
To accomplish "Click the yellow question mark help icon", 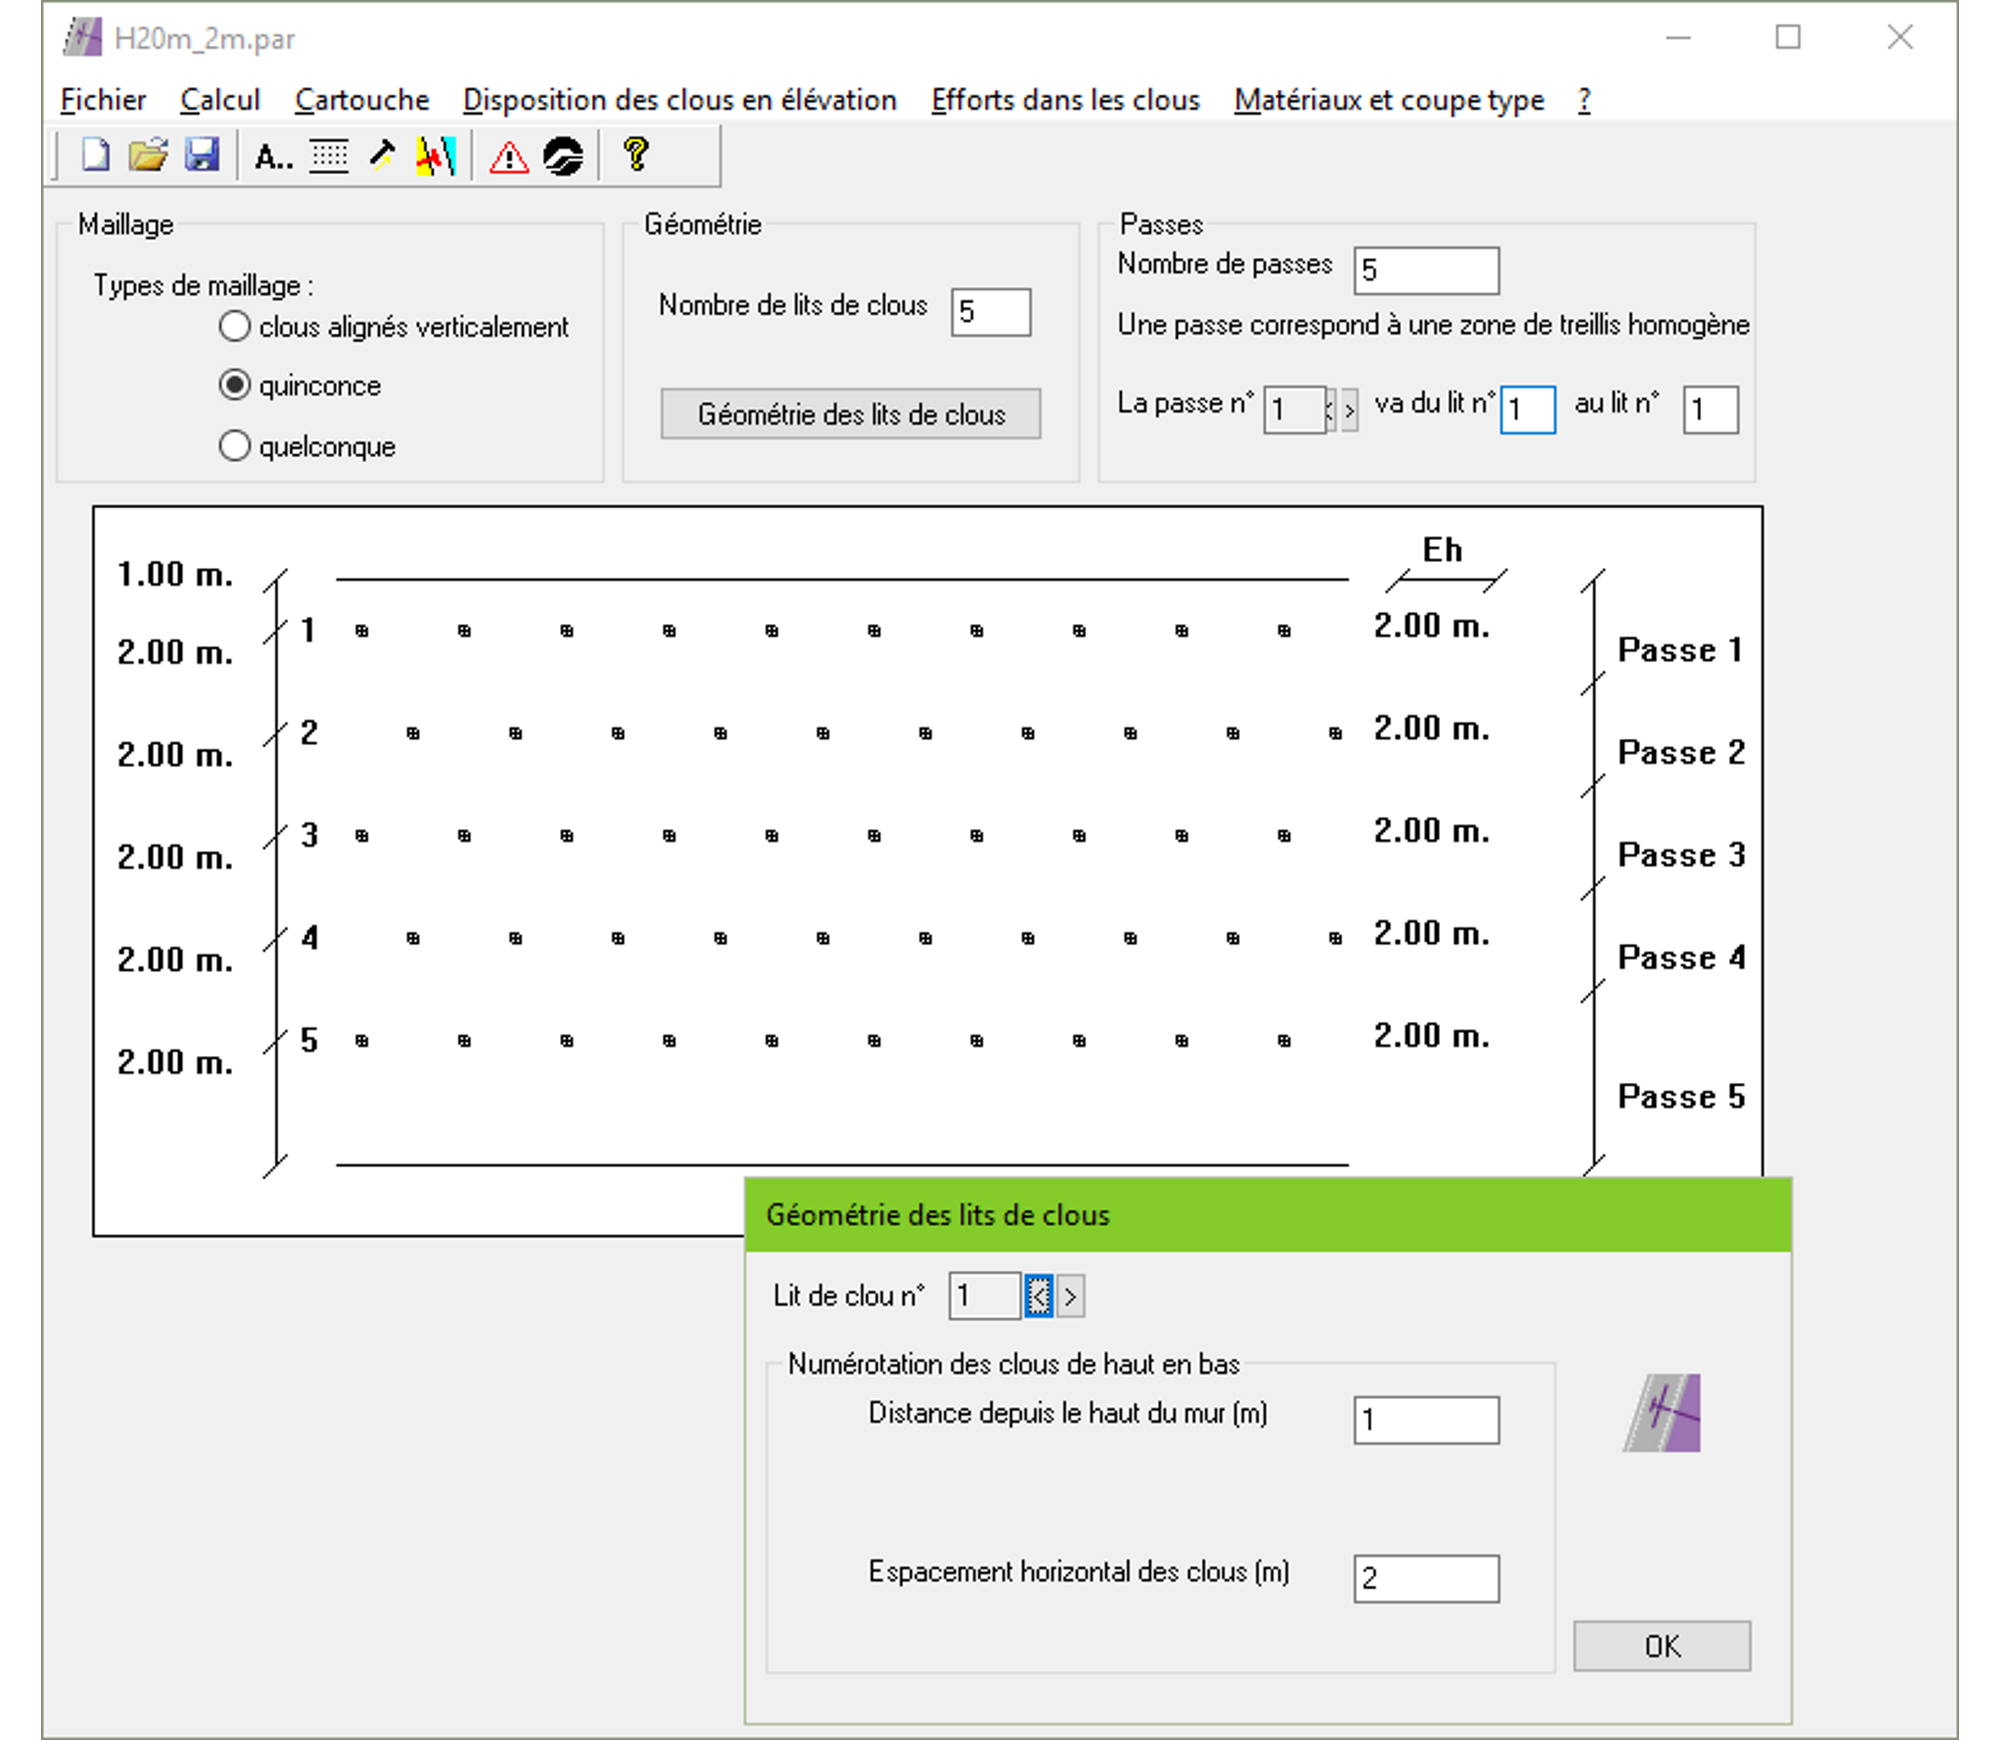I will 636,155.
